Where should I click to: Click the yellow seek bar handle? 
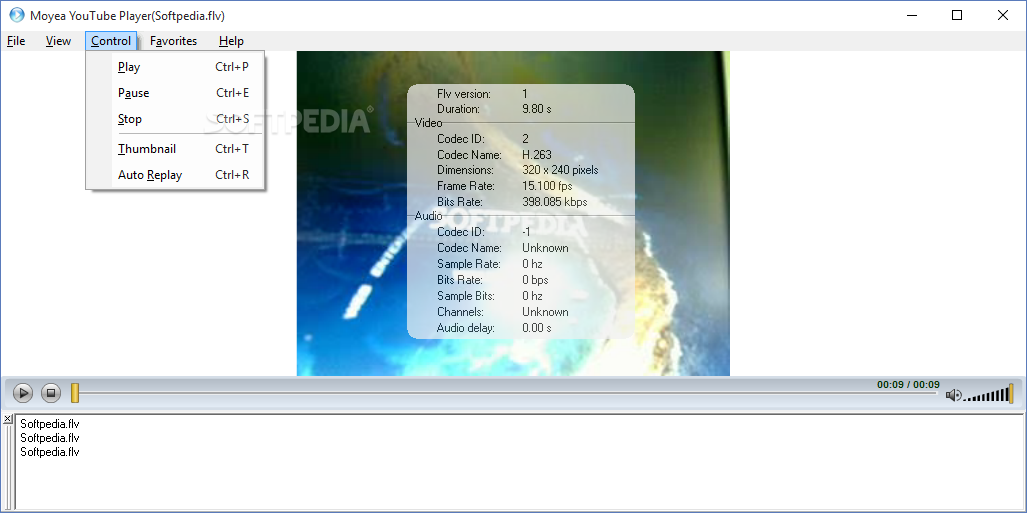[75, 393]
